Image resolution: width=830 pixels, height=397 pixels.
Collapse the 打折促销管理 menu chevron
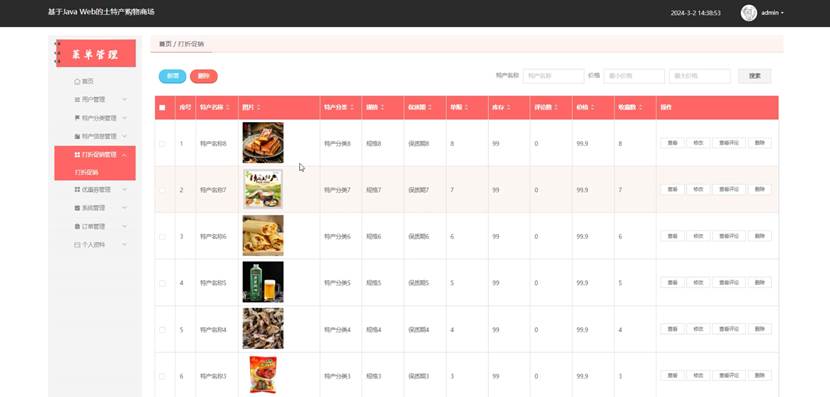[124, 155]
